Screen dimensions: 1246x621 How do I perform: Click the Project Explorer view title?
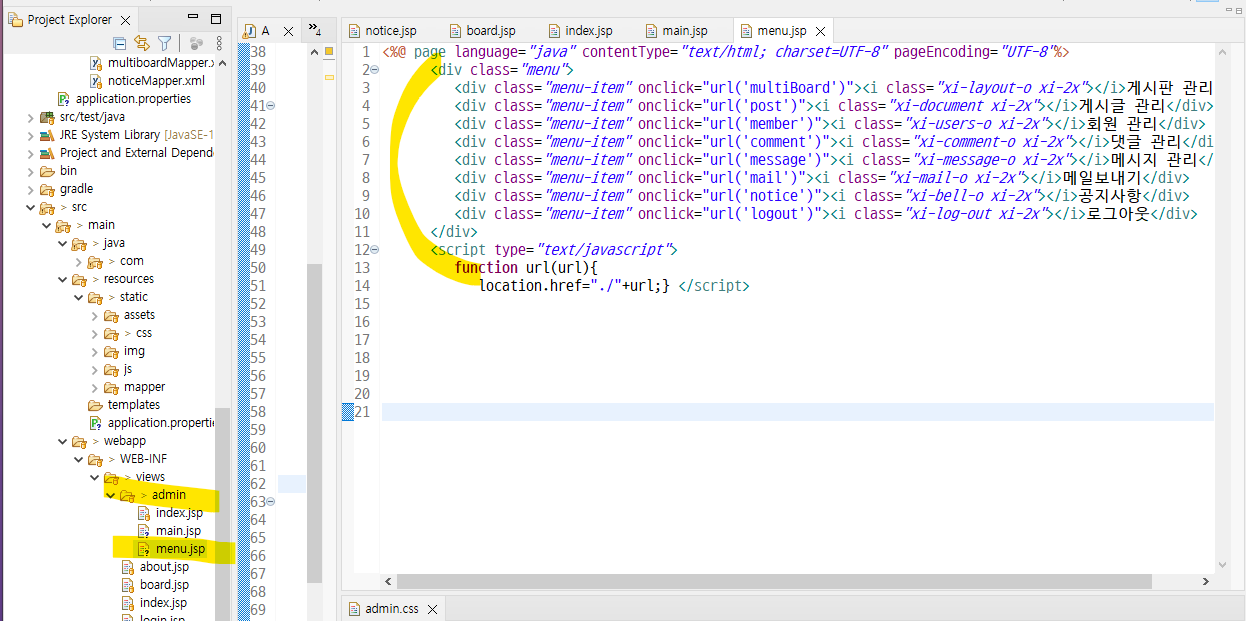[69, 20]
